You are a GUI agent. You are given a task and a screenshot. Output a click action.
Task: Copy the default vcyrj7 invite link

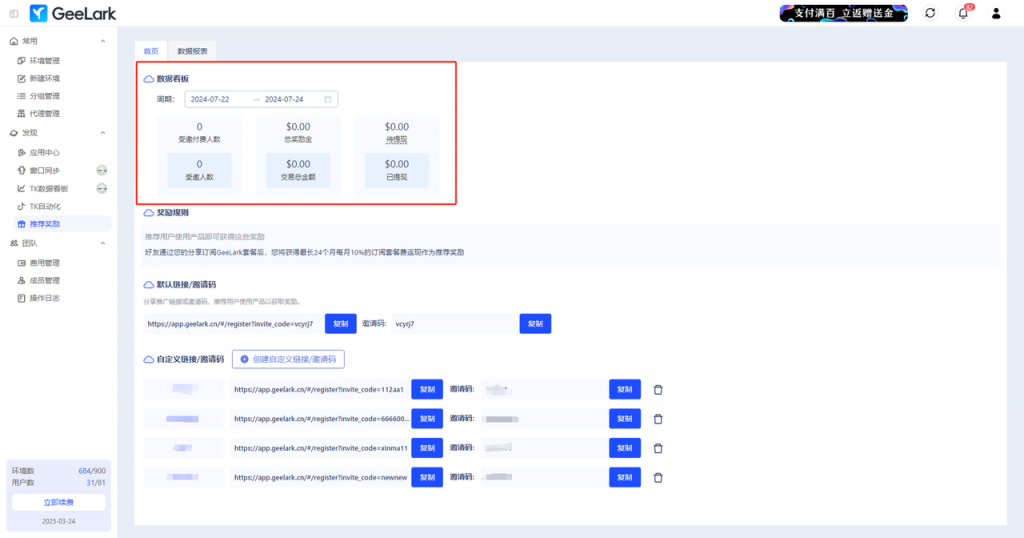340,324
